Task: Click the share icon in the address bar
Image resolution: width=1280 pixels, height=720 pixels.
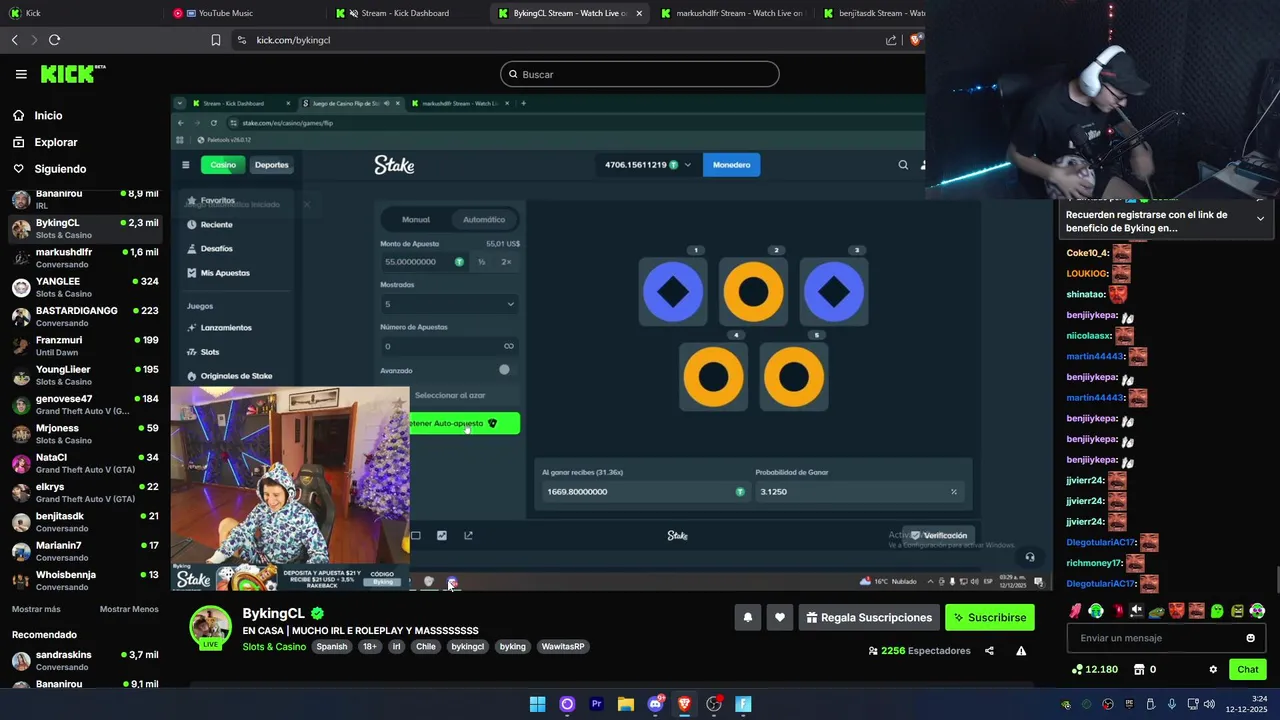Action: [x=891, y=40]
